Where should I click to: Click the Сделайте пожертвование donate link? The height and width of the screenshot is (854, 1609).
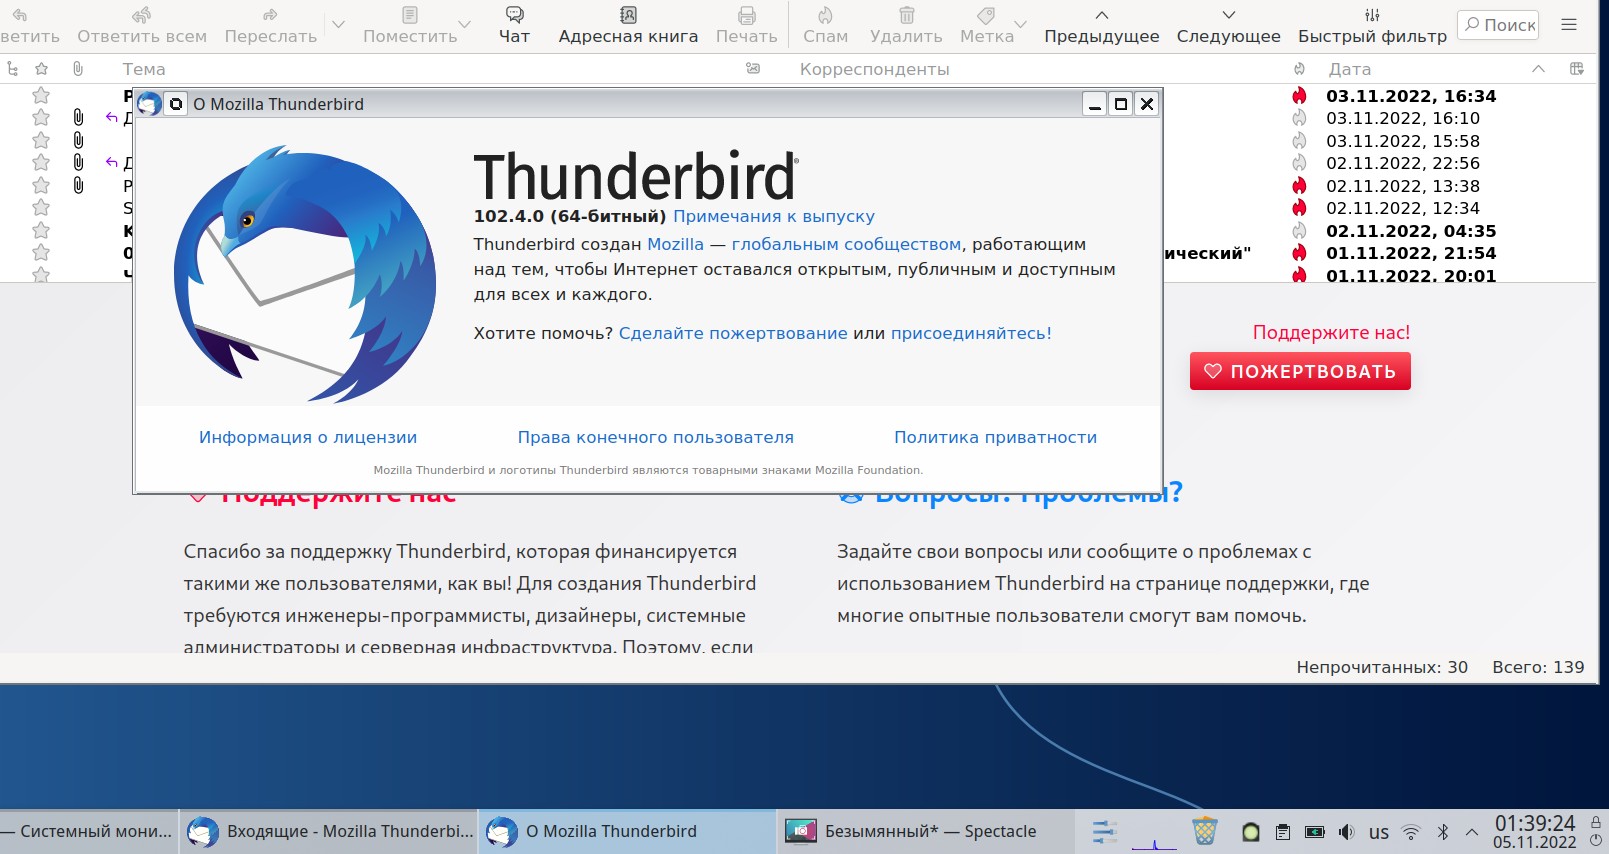pyautogui.click(x=733, y=334)
